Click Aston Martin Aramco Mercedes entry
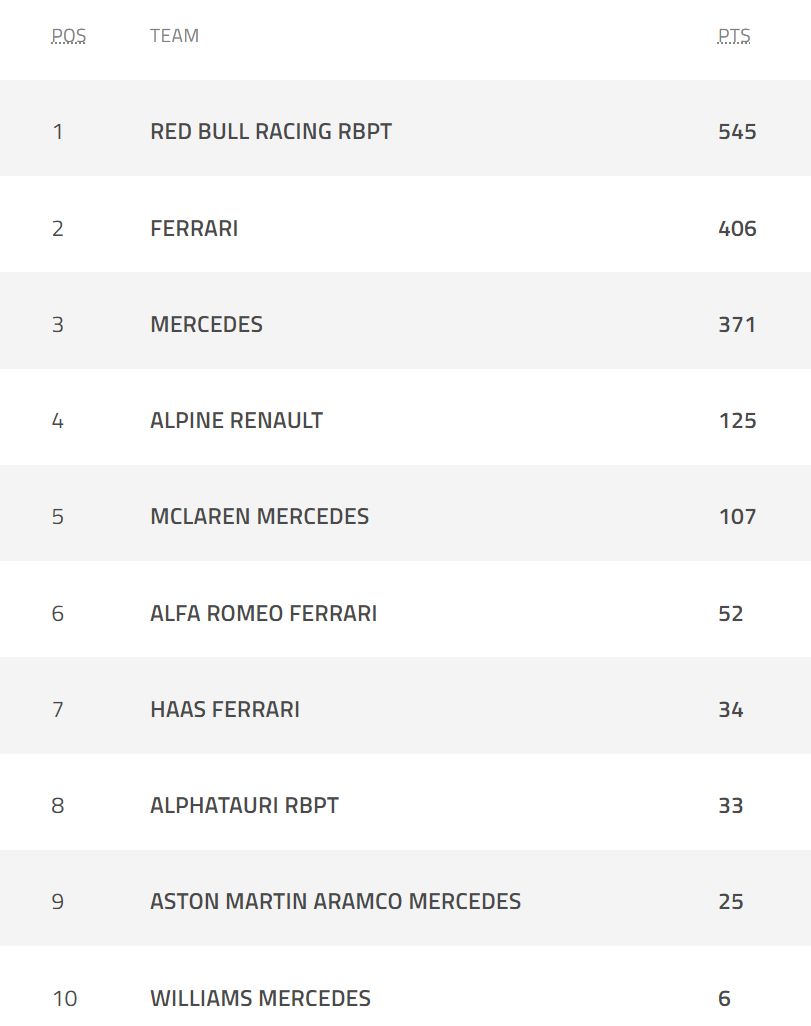 click(x=335, y=901)
